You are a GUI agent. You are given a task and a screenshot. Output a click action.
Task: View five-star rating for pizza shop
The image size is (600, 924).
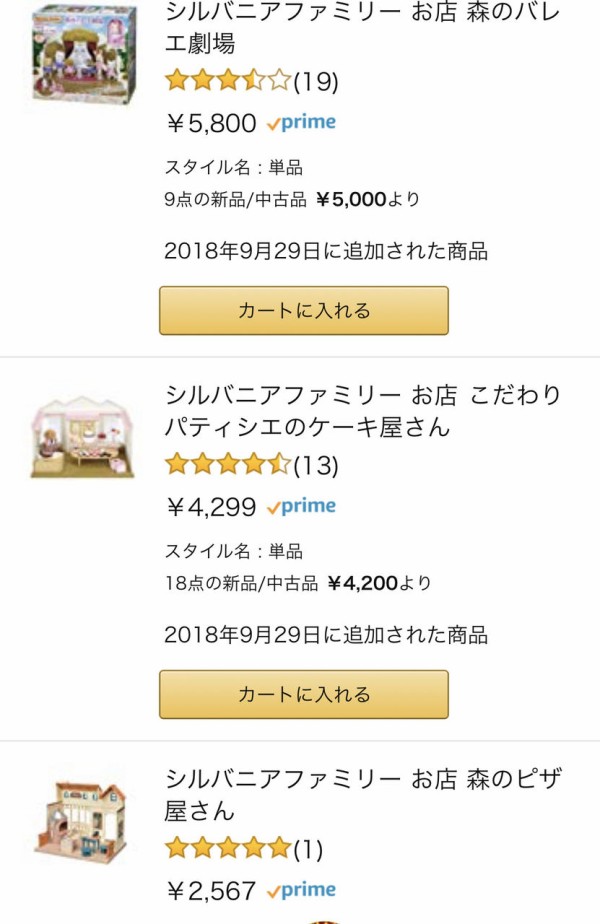[228, 848]
